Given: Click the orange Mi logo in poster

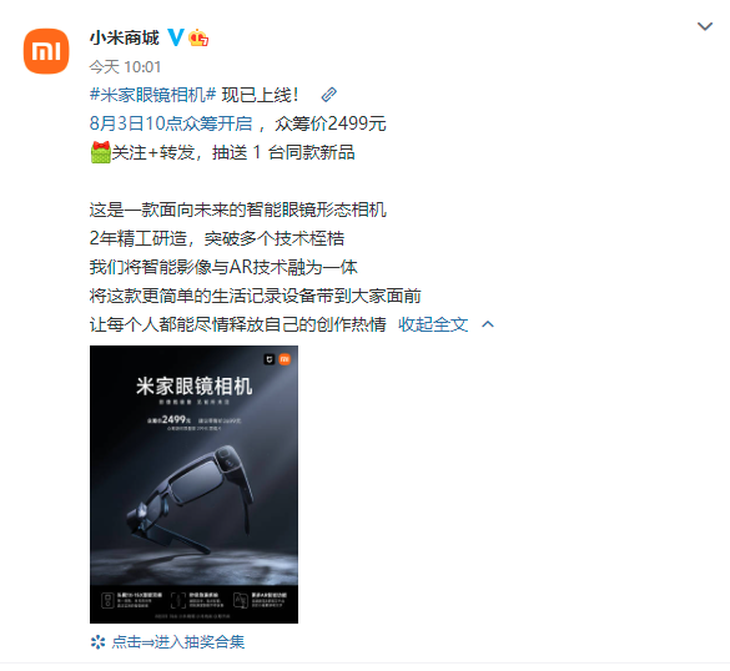Looking at the screenshot, I should pyautogui.click(x=284, y=359).
